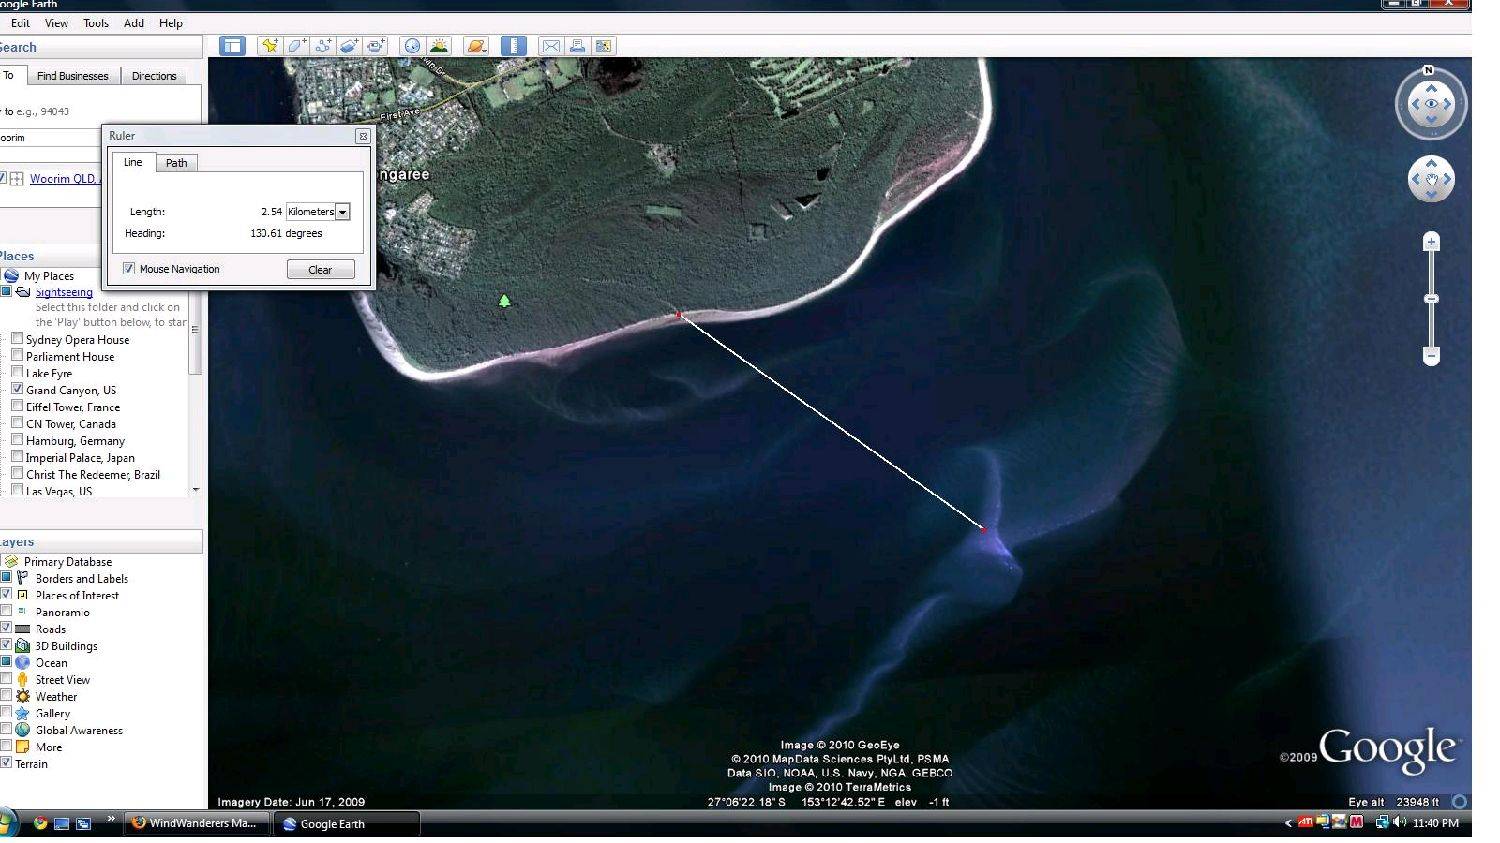Click the planet switcher Saturn icon
Image resolution: width=1500 pixels, height=843 pixels.
tap(476, 46)
